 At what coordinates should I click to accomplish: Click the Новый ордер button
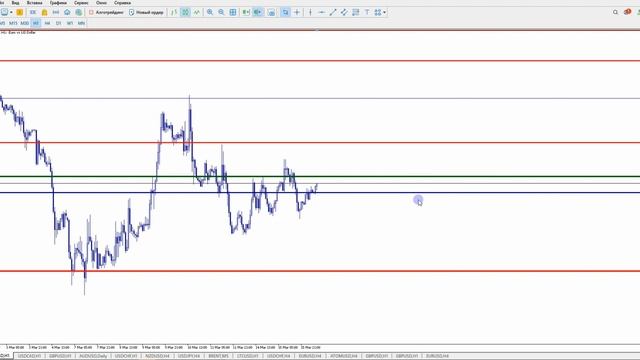[146, 12]
